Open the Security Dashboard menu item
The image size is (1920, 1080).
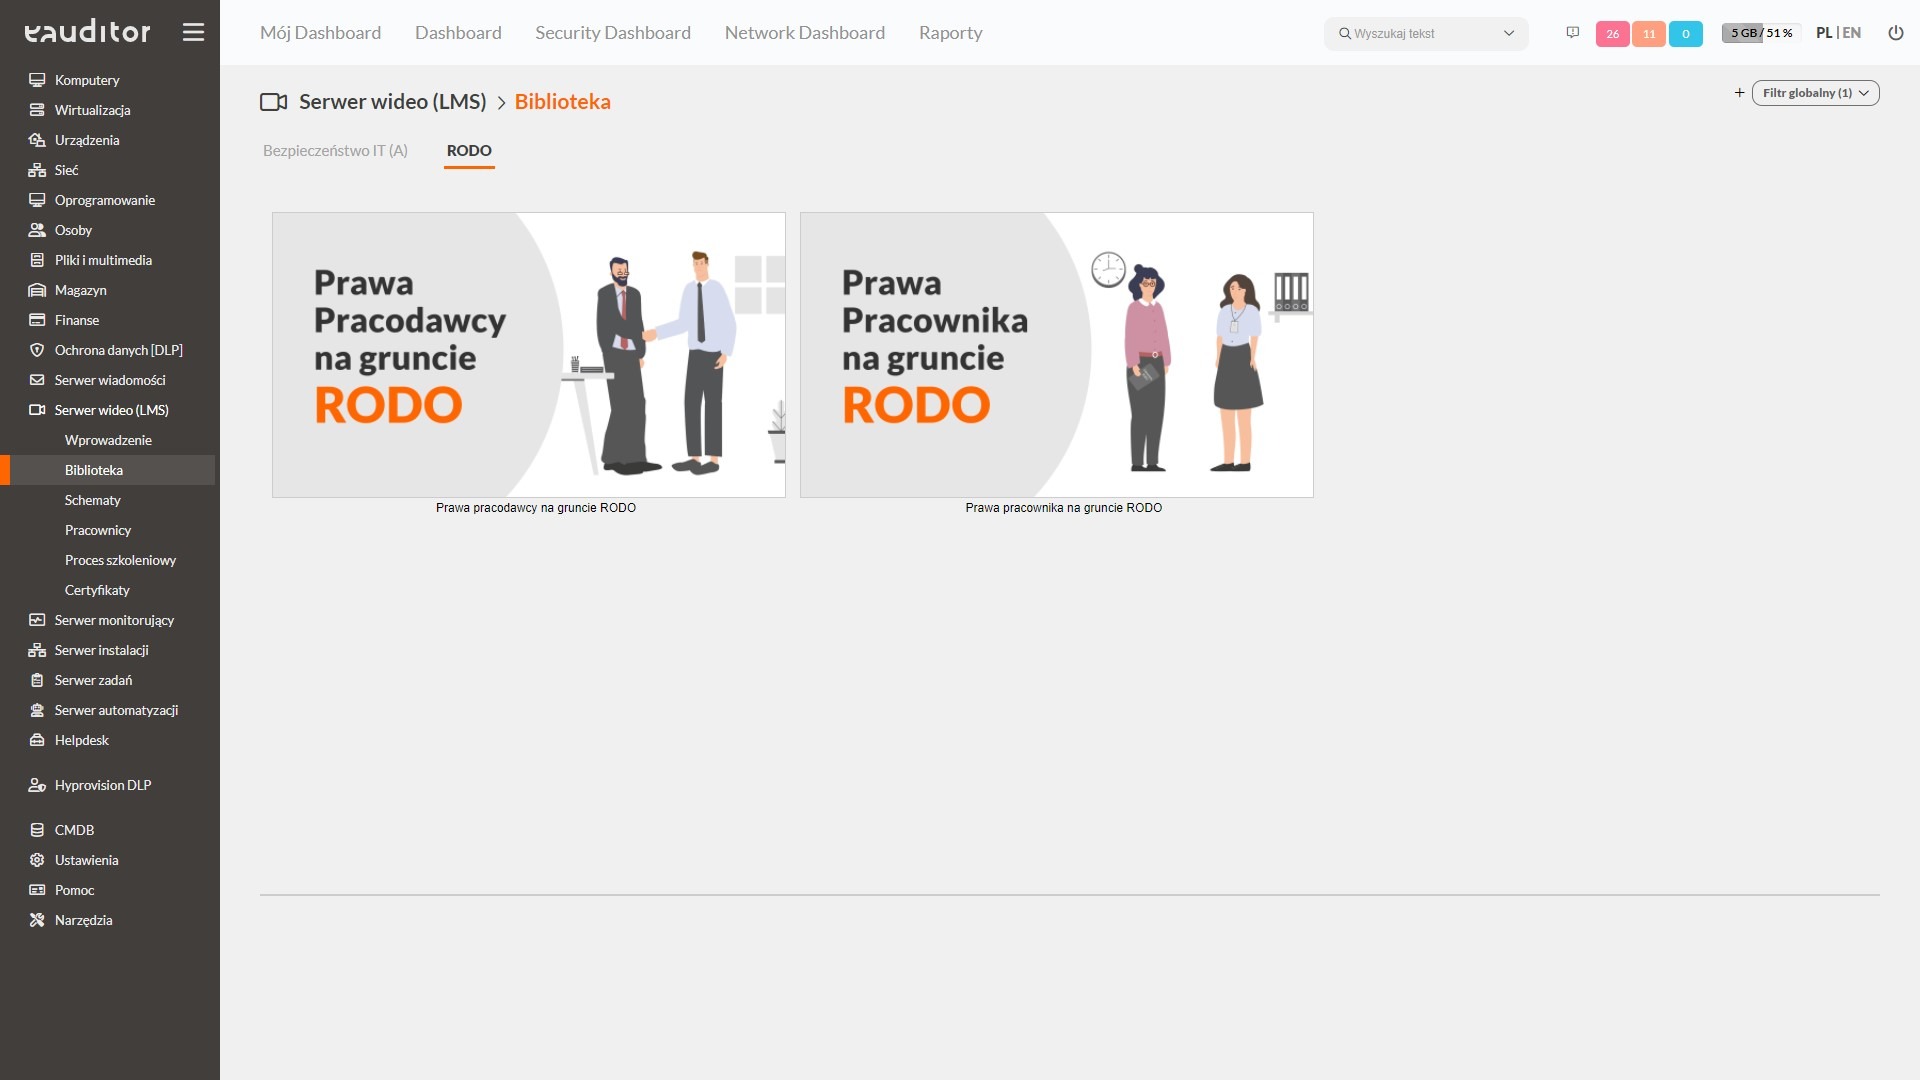coord(613,33)
